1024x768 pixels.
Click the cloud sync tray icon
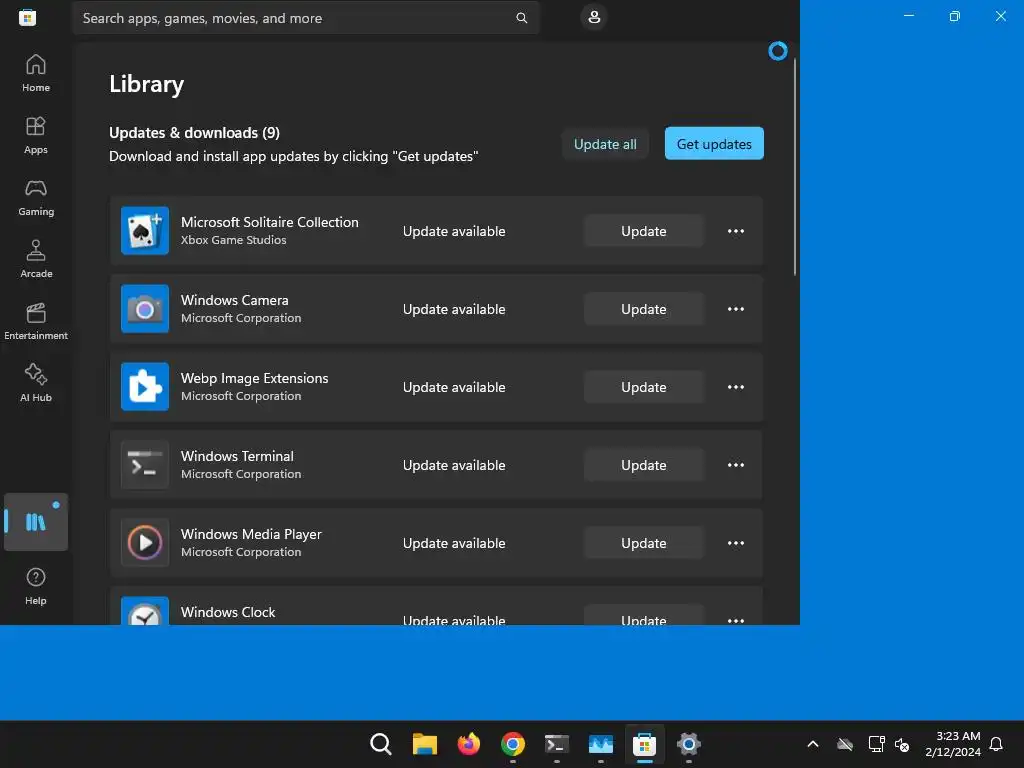845,744
